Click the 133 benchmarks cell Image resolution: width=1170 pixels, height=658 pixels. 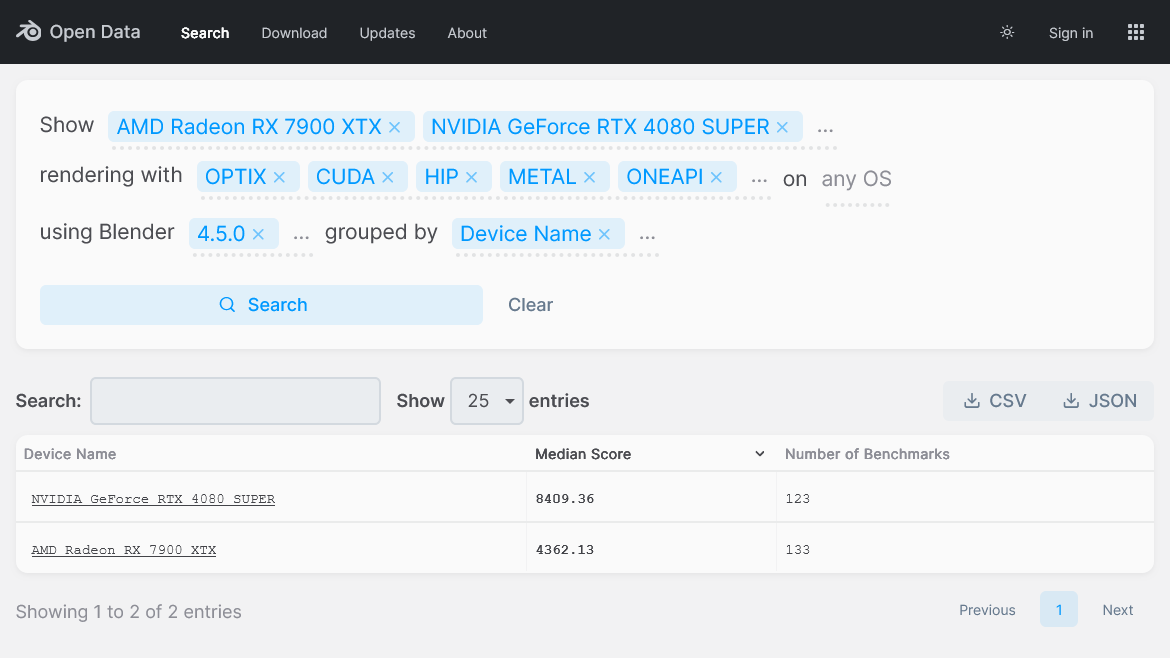798,550
